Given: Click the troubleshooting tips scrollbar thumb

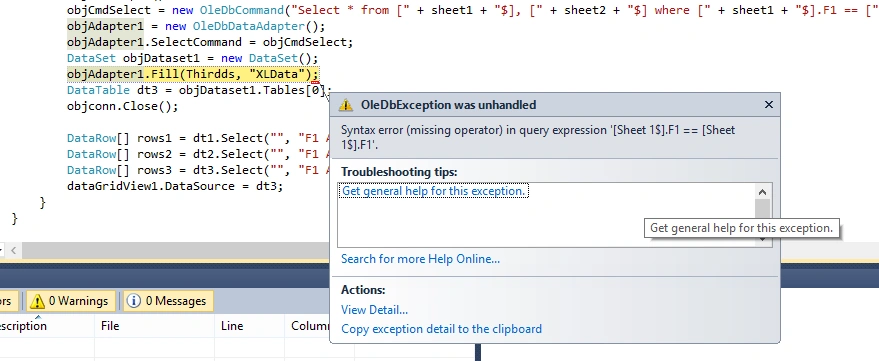Looking at the screenshot, I should pos(762,210).
